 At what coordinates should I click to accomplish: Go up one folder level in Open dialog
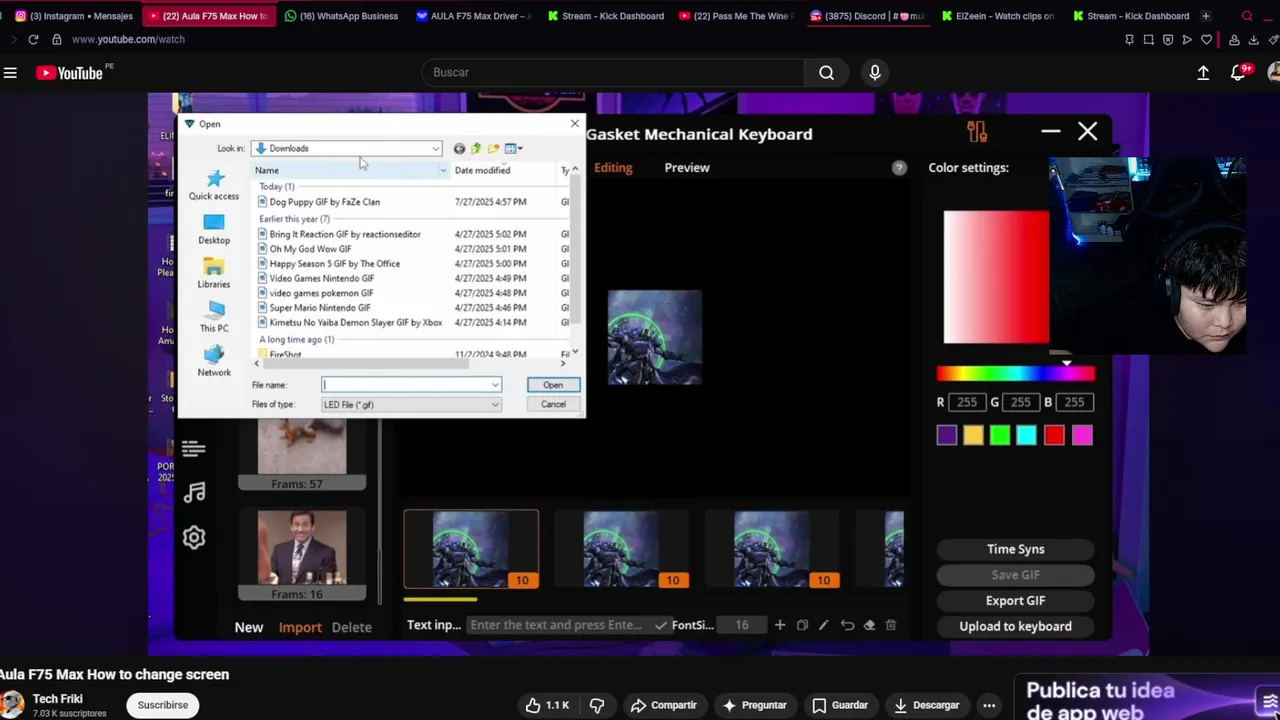(476, 148)
